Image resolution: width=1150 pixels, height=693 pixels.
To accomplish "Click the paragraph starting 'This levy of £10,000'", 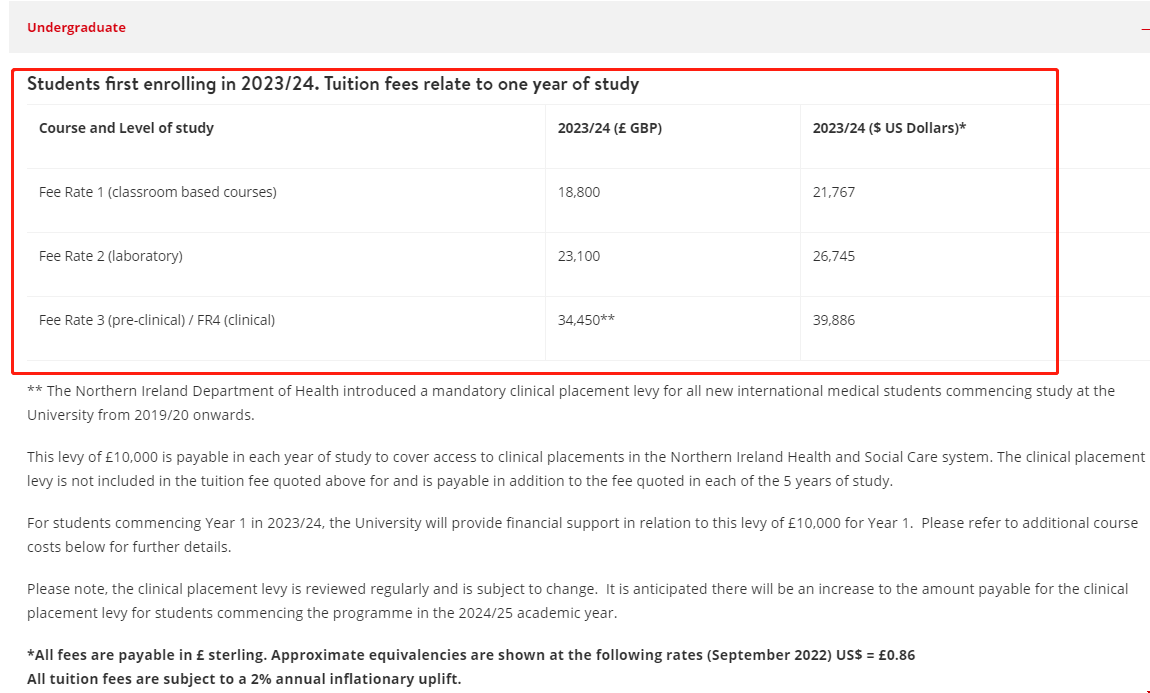I will coord(585,468).
